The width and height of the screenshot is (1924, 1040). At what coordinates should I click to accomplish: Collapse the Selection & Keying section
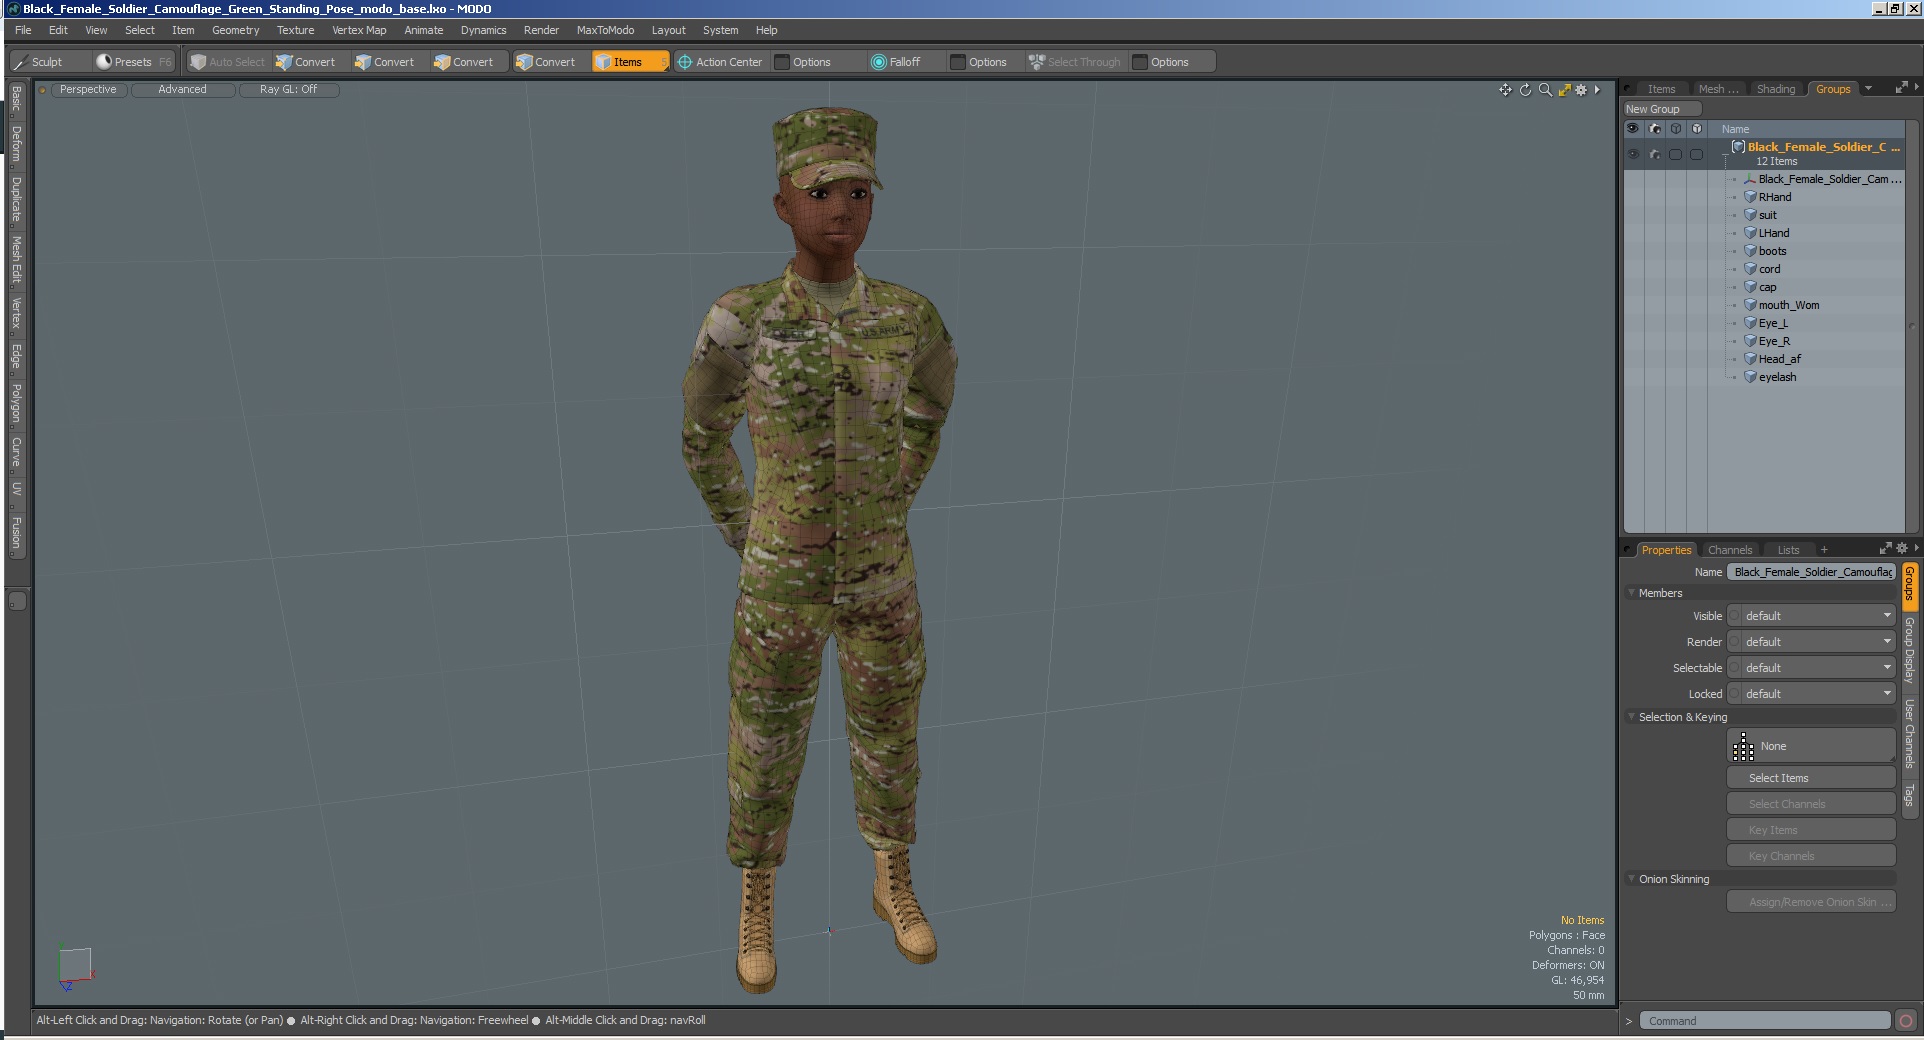coord(1631,717)
